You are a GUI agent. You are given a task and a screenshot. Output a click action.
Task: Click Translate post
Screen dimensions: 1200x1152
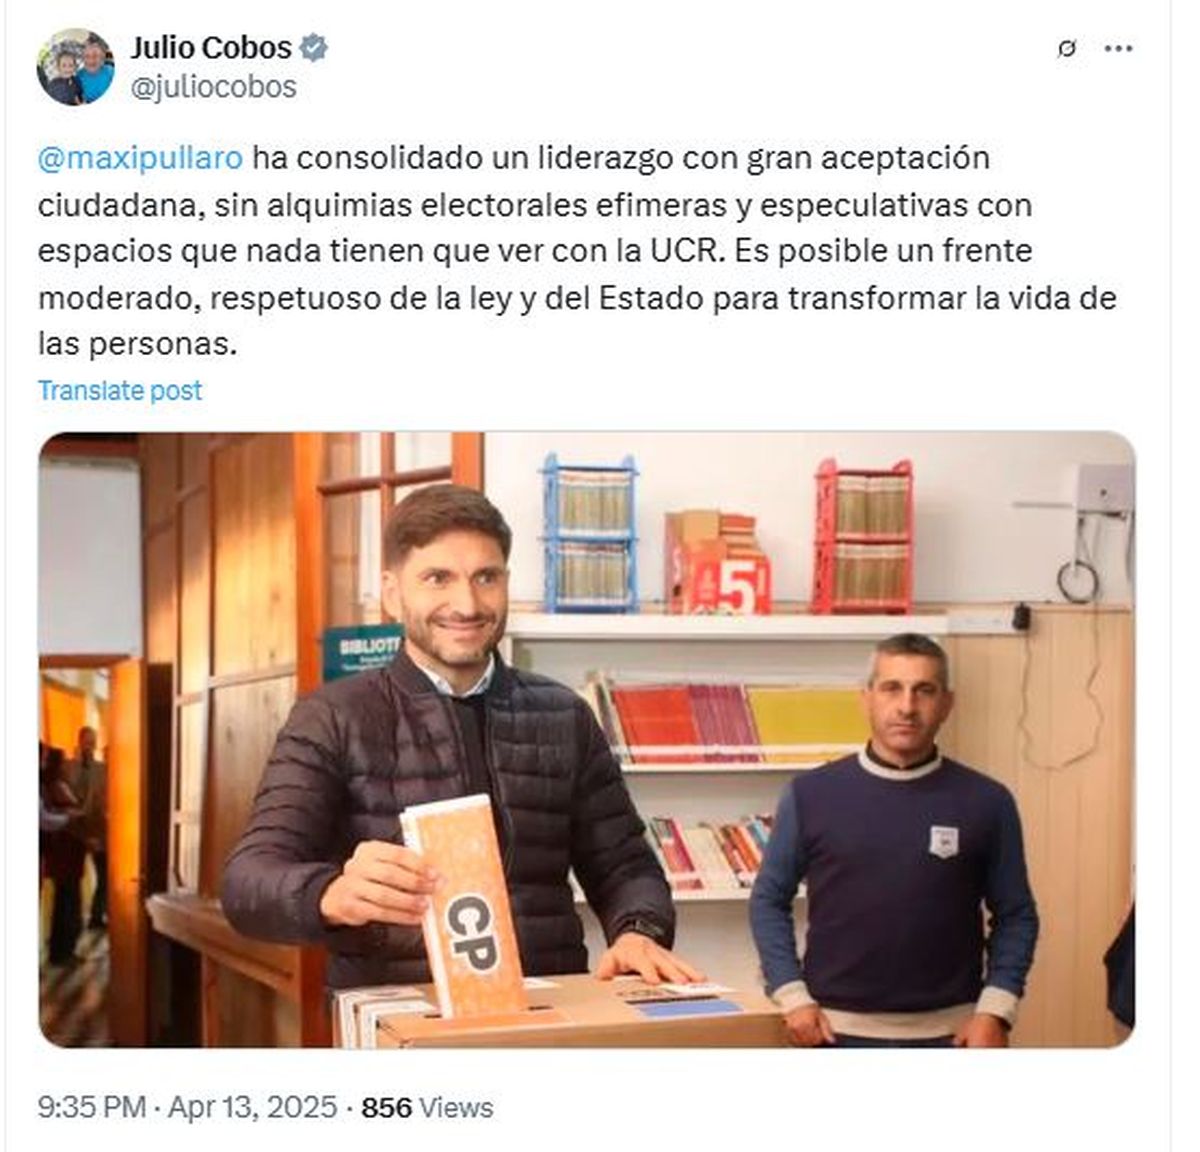120,390
